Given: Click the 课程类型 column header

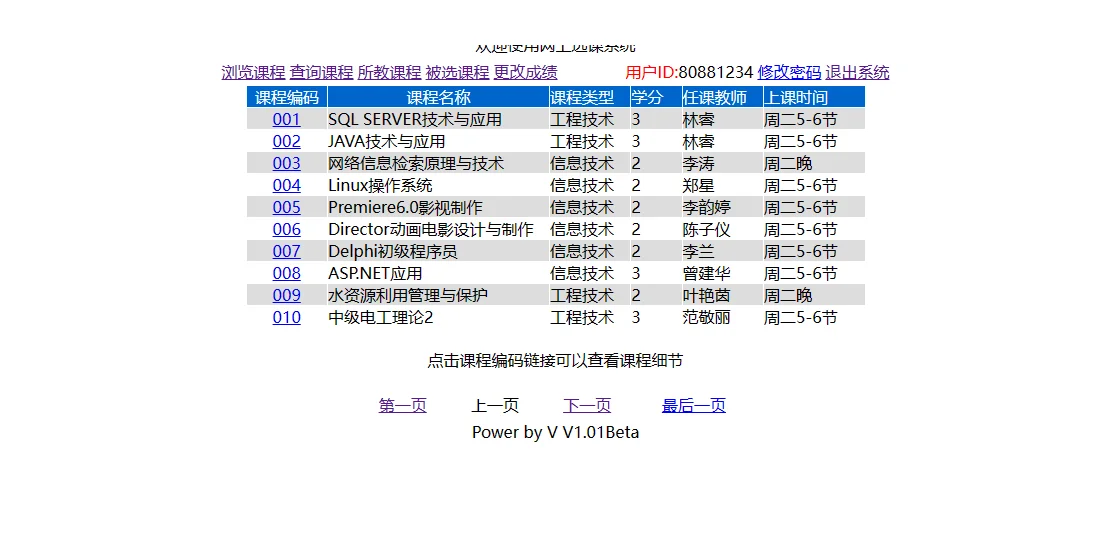Looking at the screenshot, I should [589, 97].
